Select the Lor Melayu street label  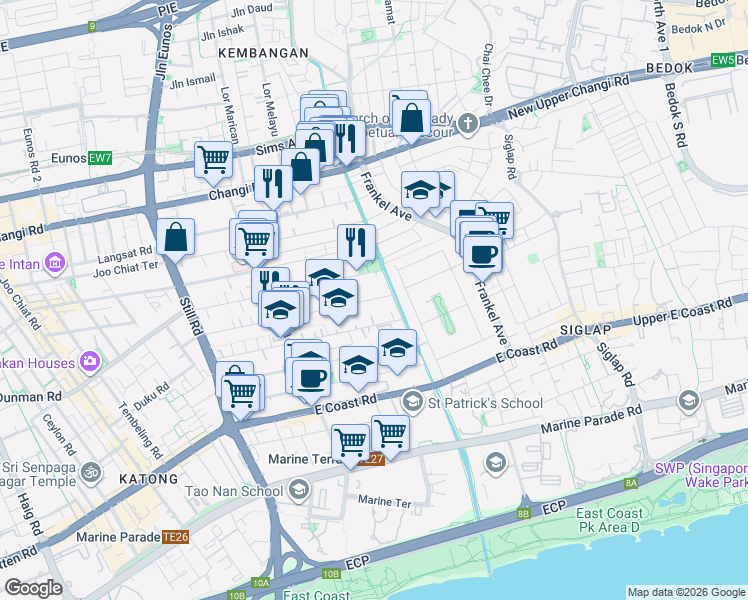click(x=270, y=110)
